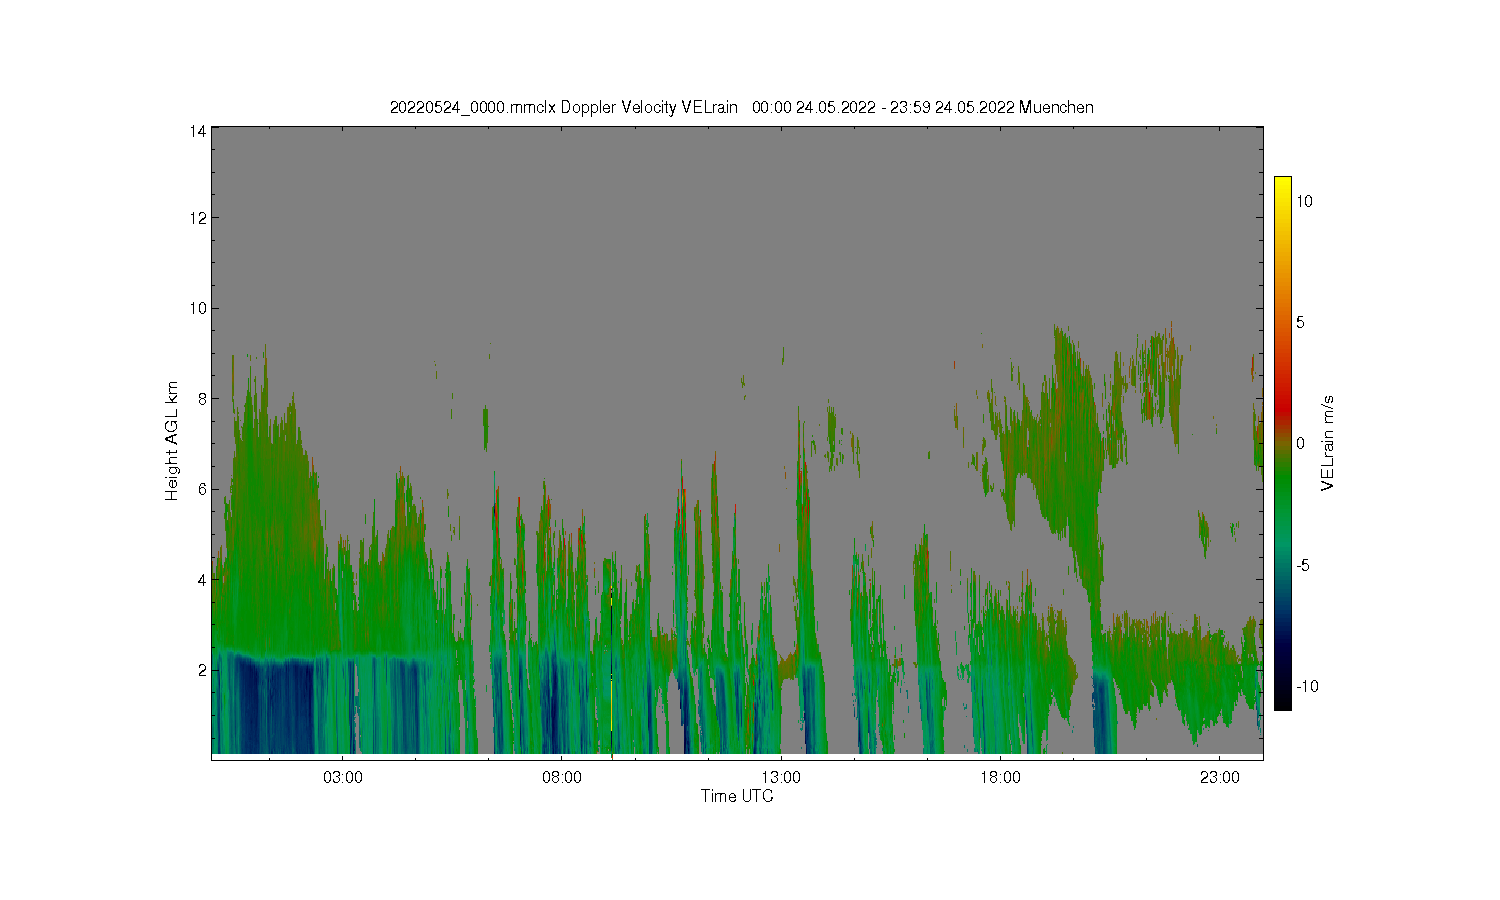This screenshot has width=1500, height=900.
Task: Click the height tick label 12
Action: point(198,218)
